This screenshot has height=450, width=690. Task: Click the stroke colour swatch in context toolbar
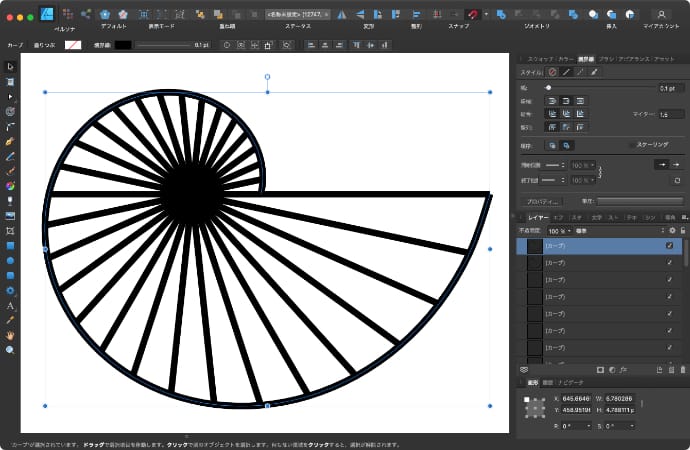click(123, 45)
